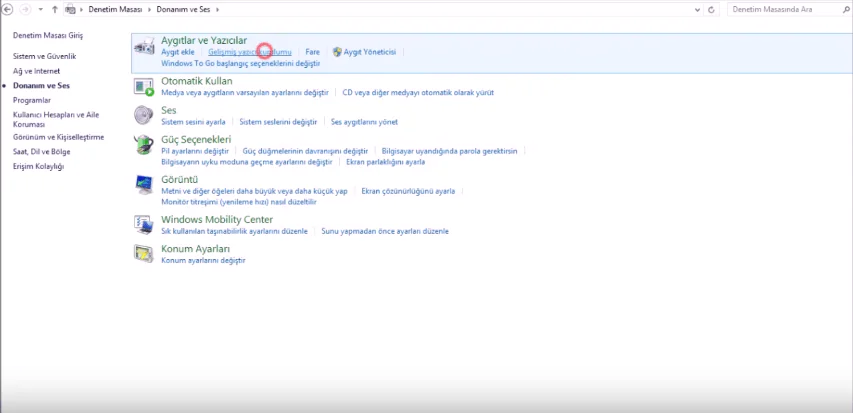Open the Fare settings link
The image size is (853, 413).
pos(312,52)
